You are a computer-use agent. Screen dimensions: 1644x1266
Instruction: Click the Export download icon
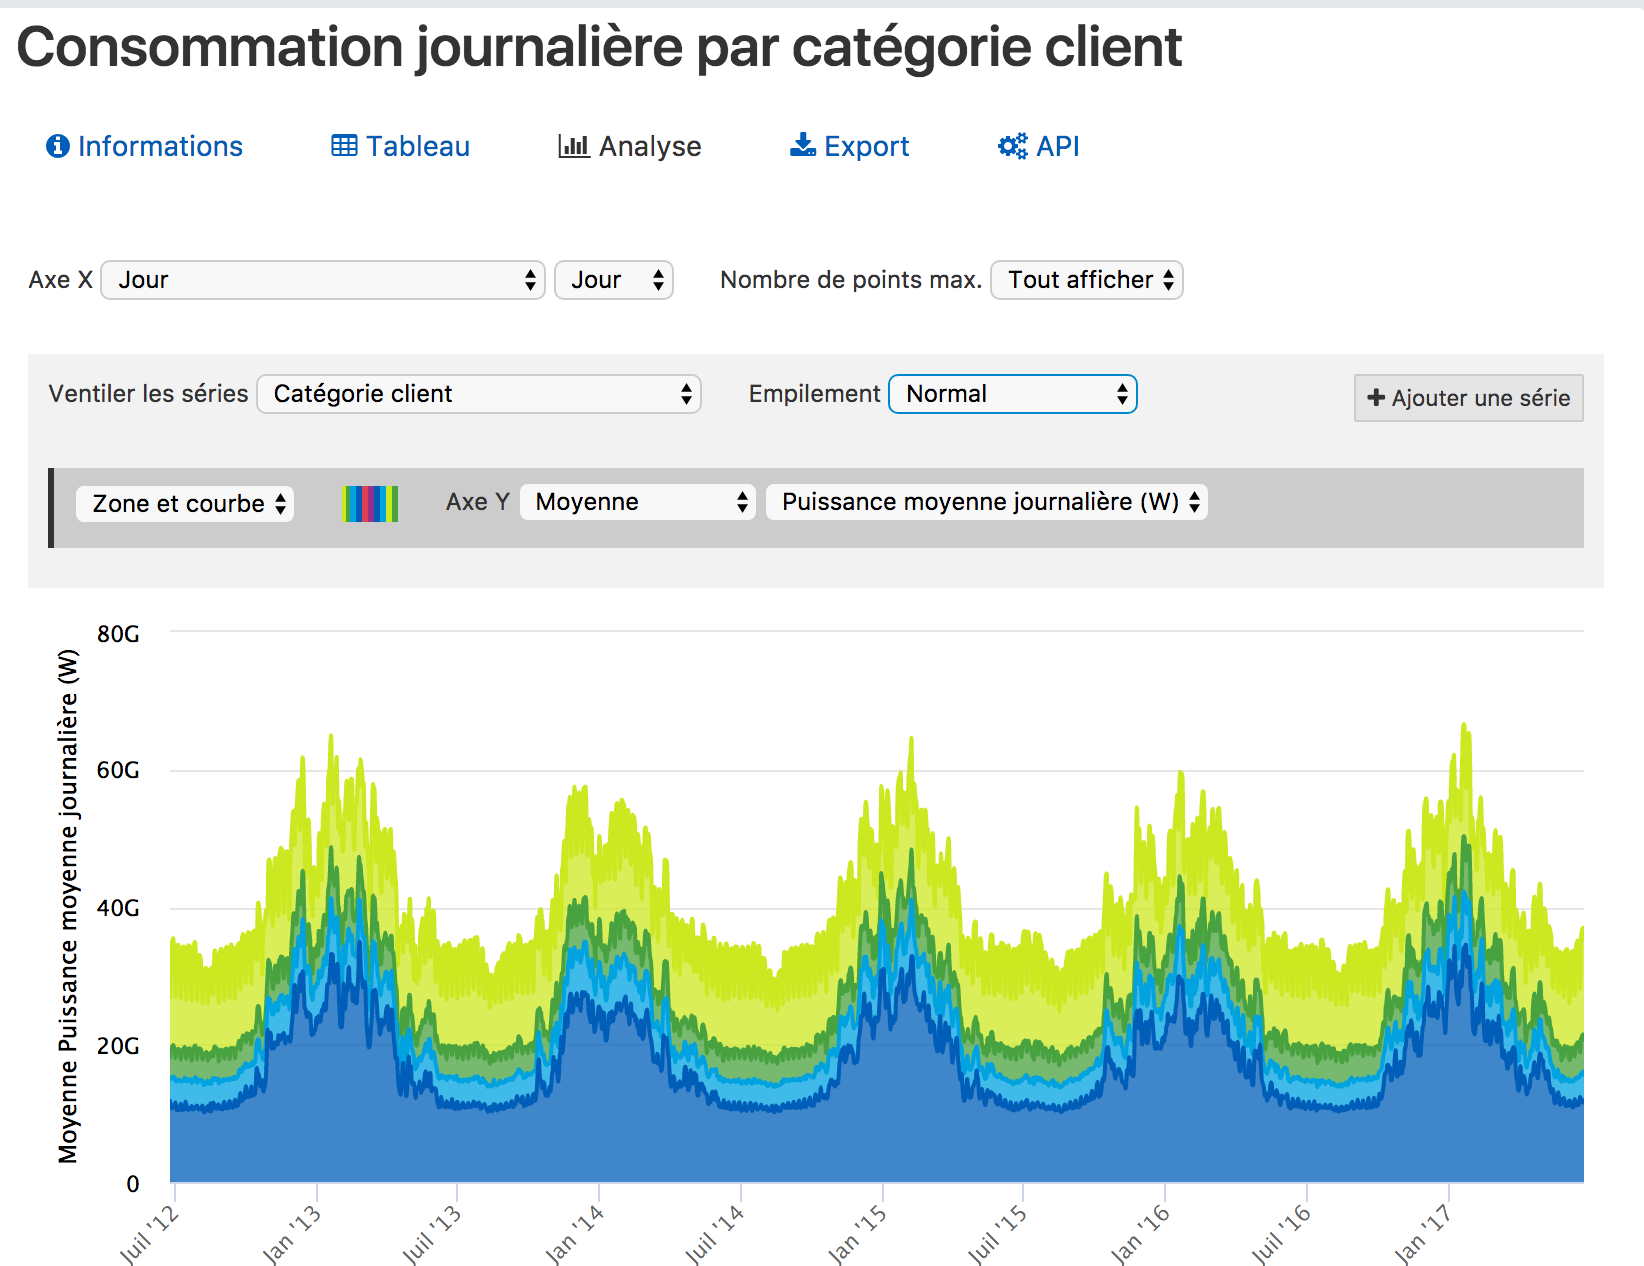click(x=802, y=146)
